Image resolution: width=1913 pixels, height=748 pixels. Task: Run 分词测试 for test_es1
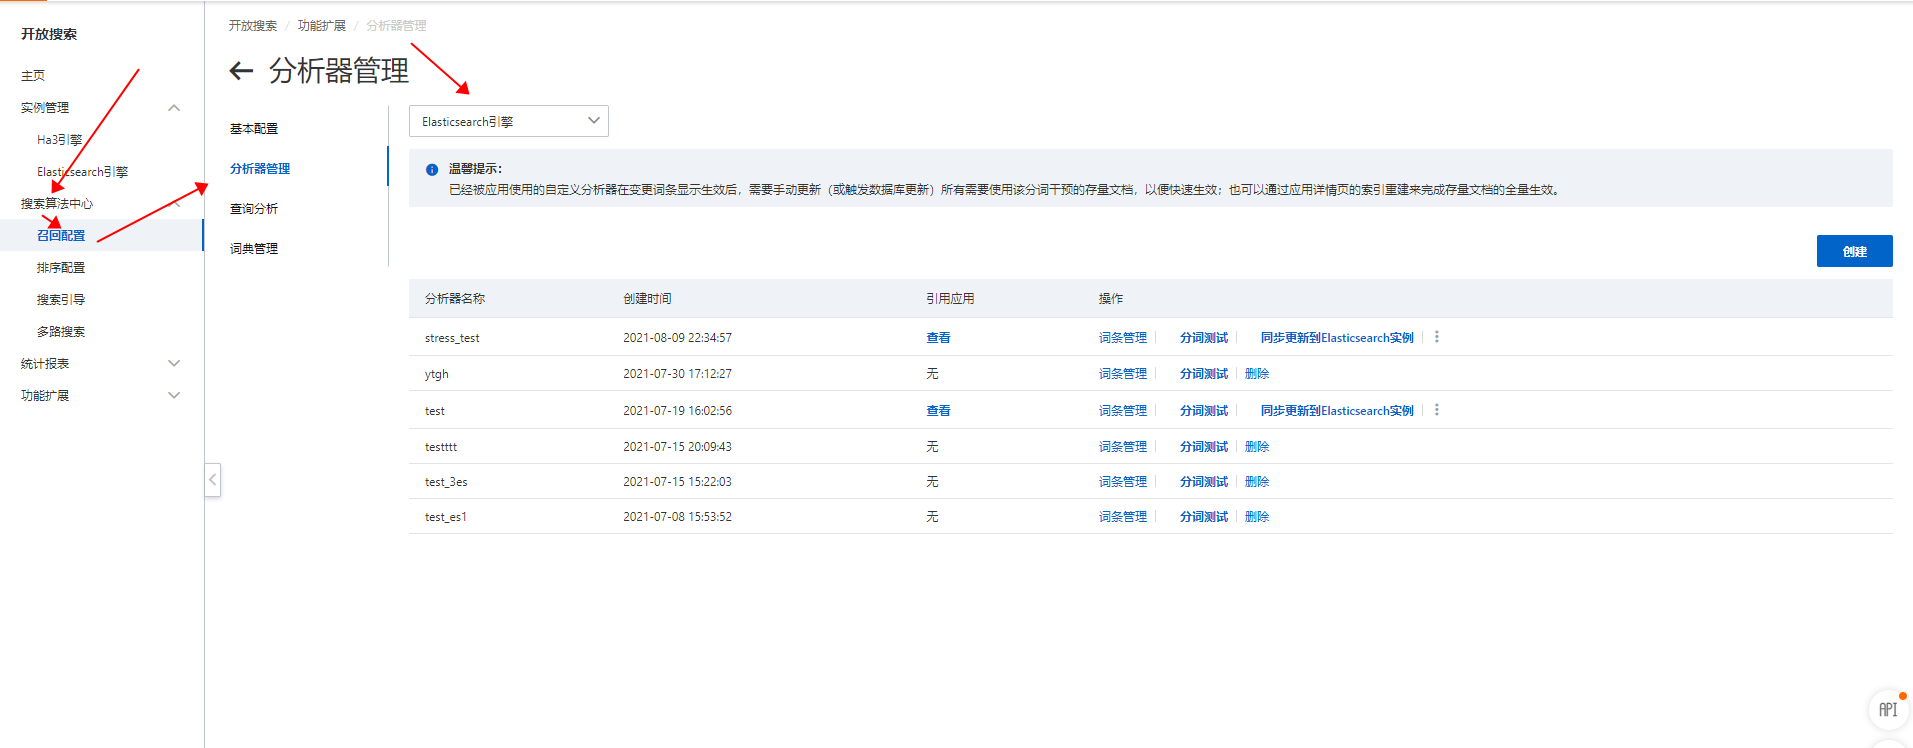(1204, 517)
